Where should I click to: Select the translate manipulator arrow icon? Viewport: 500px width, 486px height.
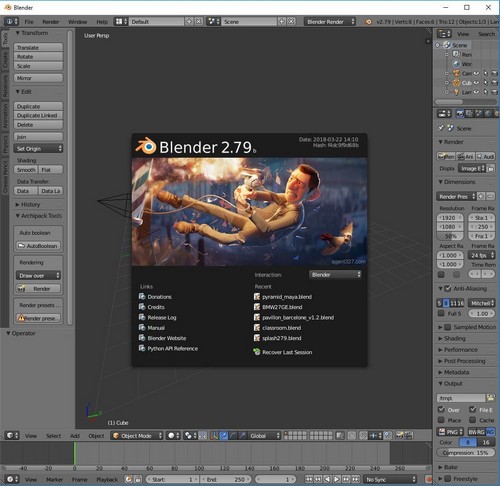pos(223,435)
